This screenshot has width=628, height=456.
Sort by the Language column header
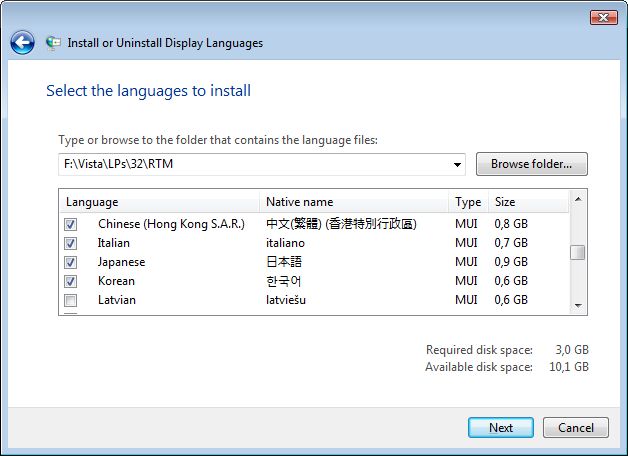pos(159,202)
